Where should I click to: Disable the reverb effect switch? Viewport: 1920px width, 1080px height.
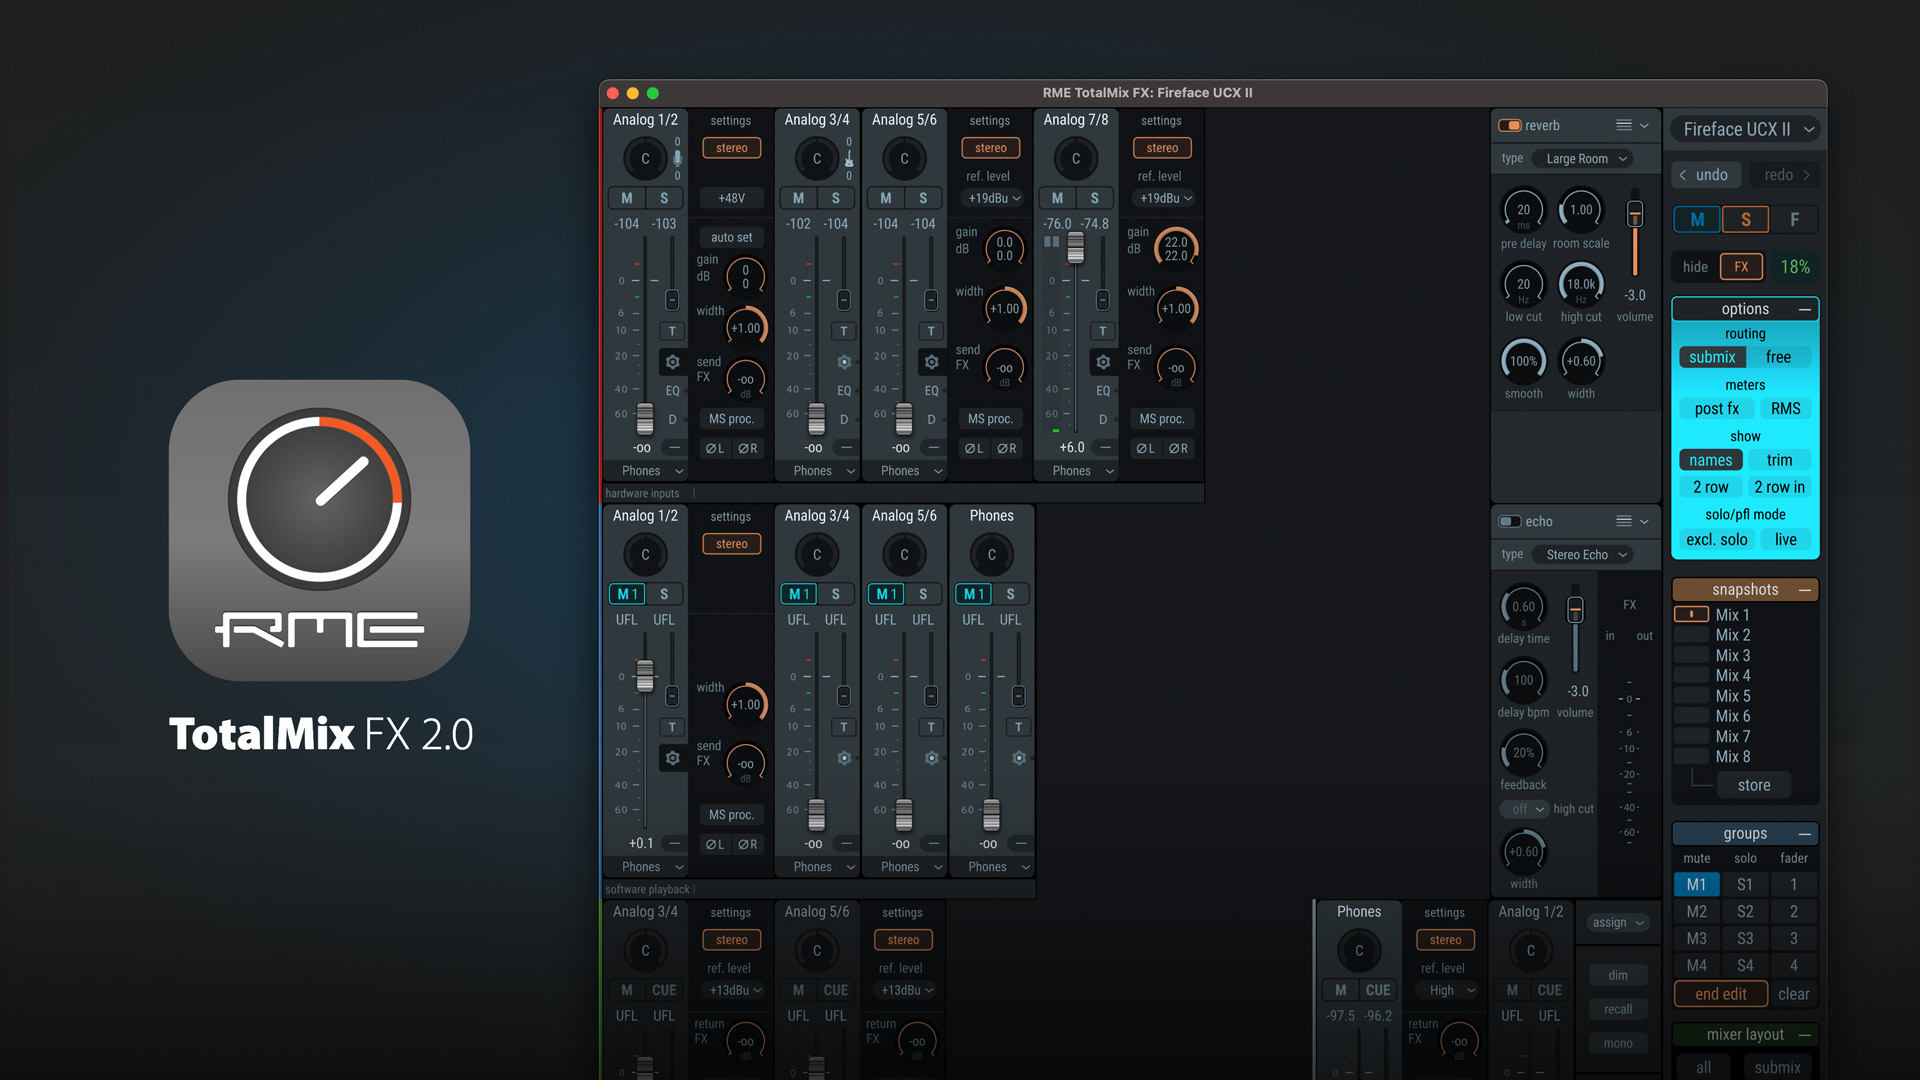(1509, 125)
